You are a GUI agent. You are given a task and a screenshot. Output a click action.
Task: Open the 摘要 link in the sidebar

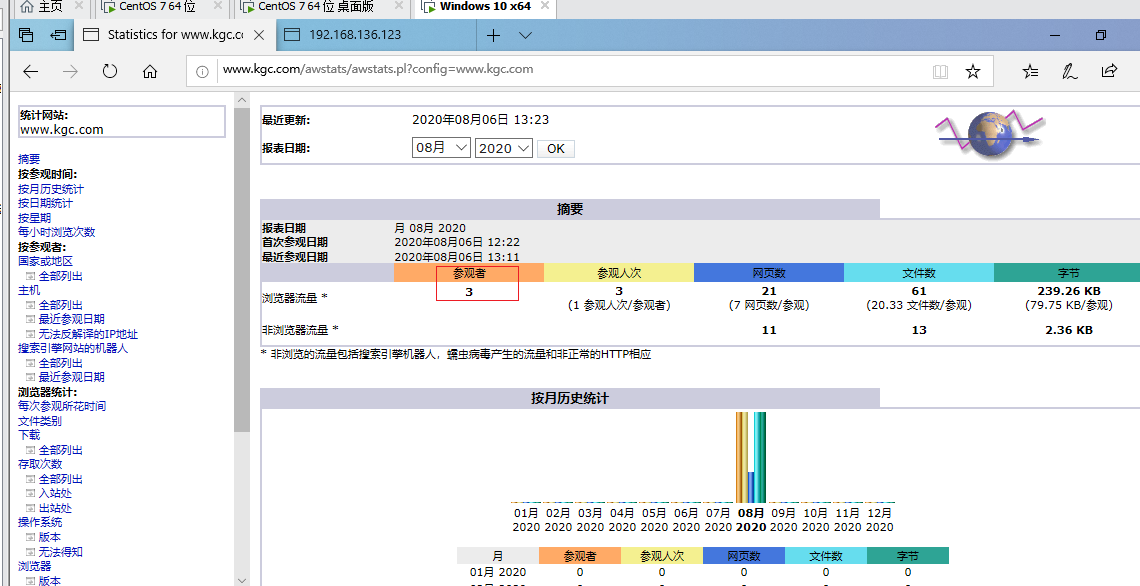[x=28, y=159]
